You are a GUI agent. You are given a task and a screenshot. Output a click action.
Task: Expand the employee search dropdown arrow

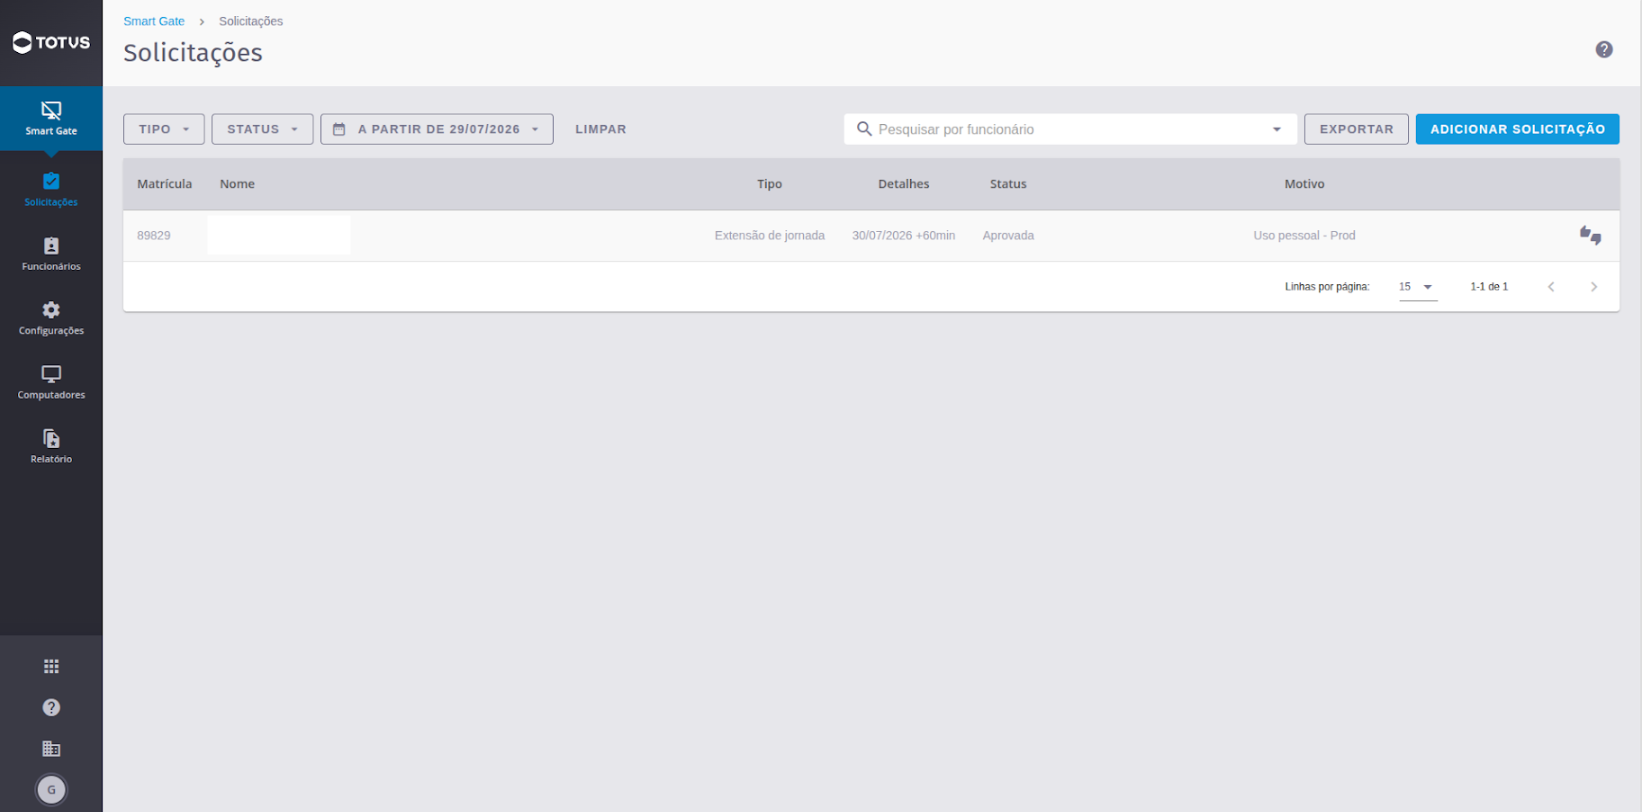(x=1276, y=129)
